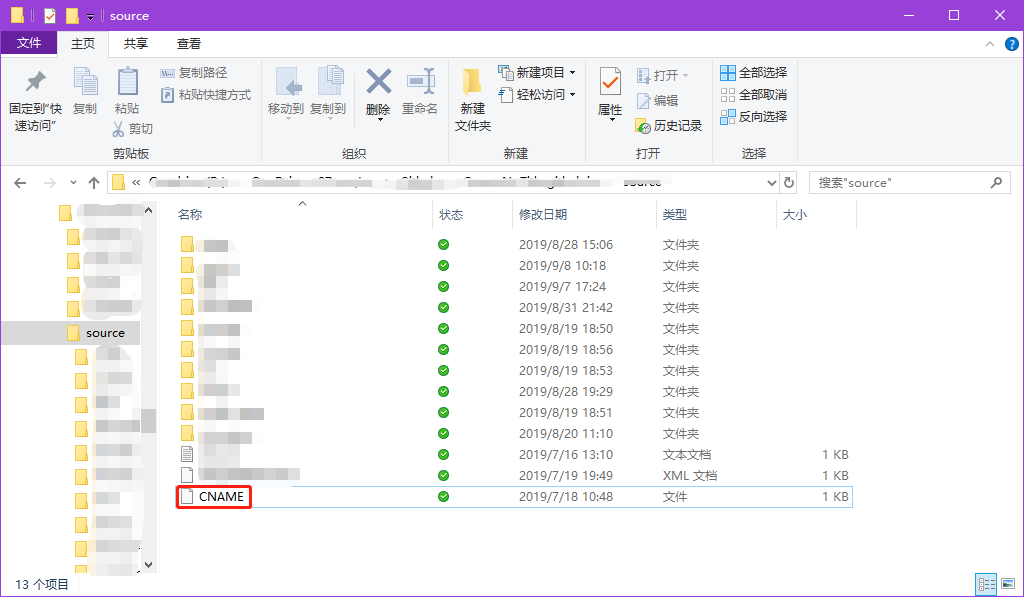The width and height of the screenshot is (1024, 597).
Task: Switch to details view in status bar
Action: tap(986, 584)
